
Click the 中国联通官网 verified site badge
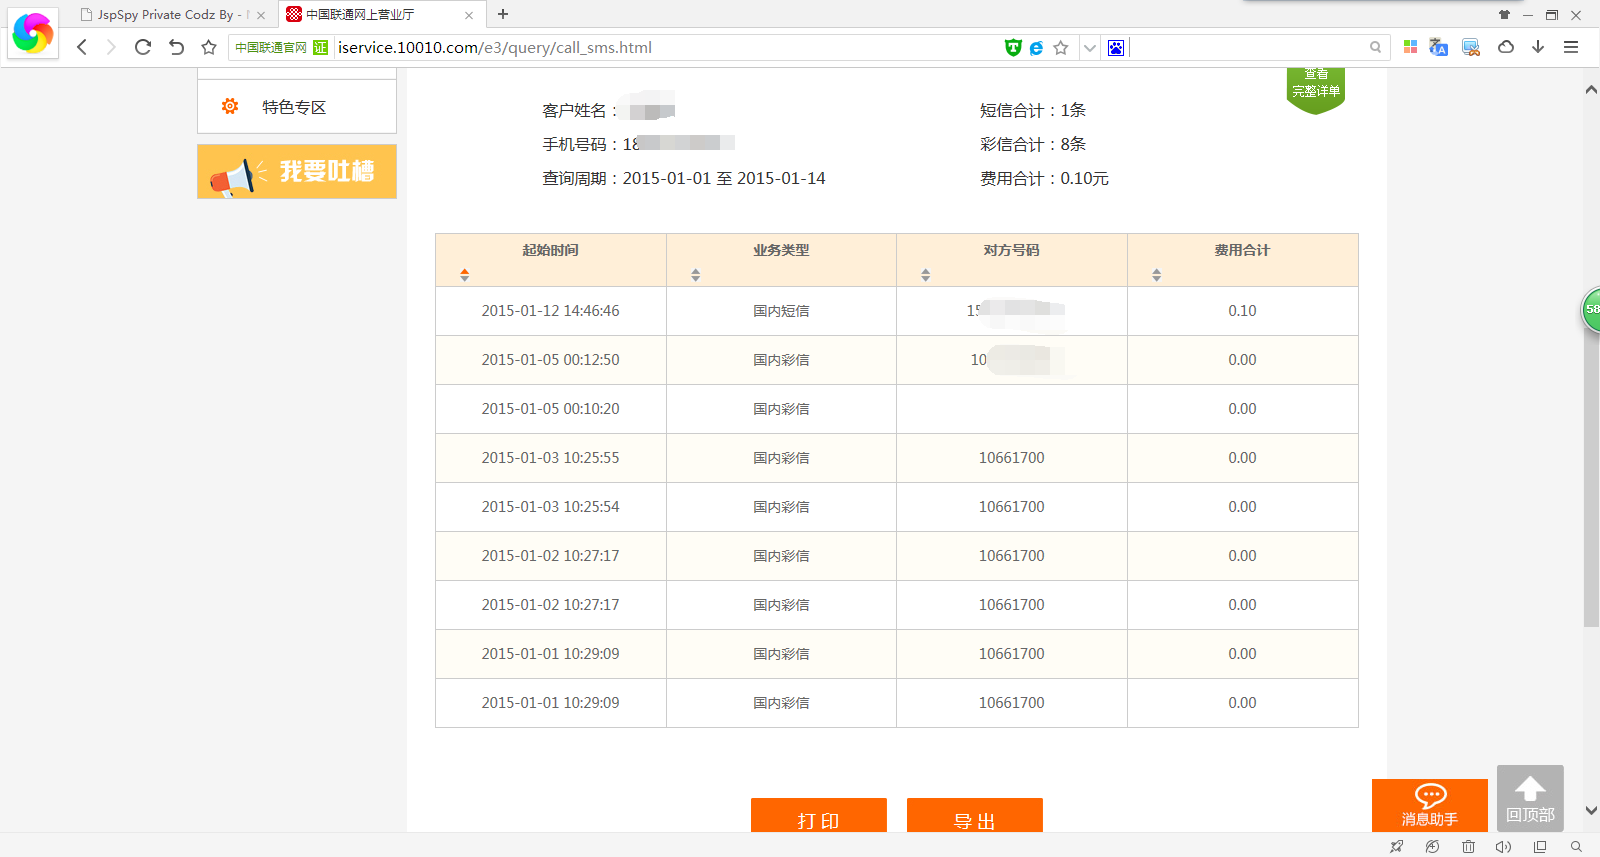click(281, 47)
